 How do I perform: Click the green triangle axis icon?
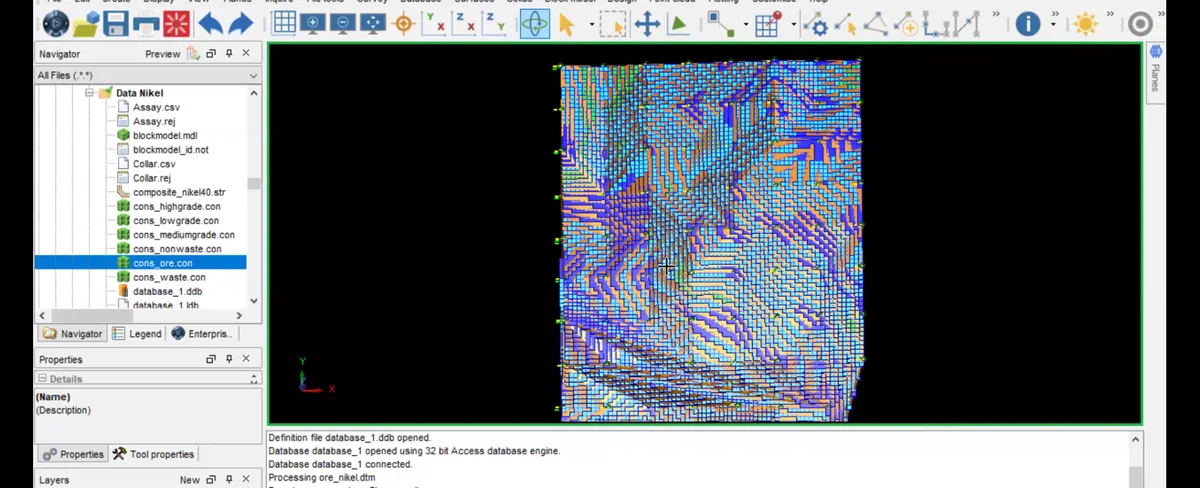(x=678, y=23)
